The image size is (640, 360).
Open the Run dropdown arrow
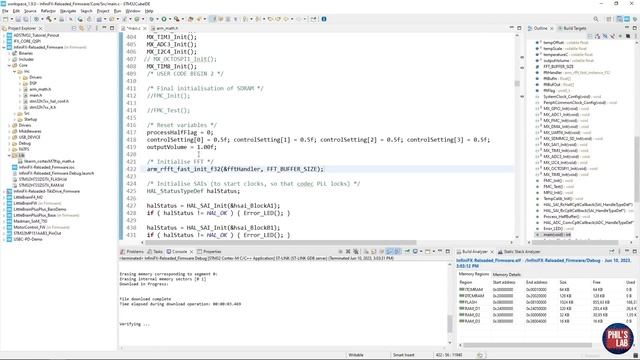tap(170, 19)
